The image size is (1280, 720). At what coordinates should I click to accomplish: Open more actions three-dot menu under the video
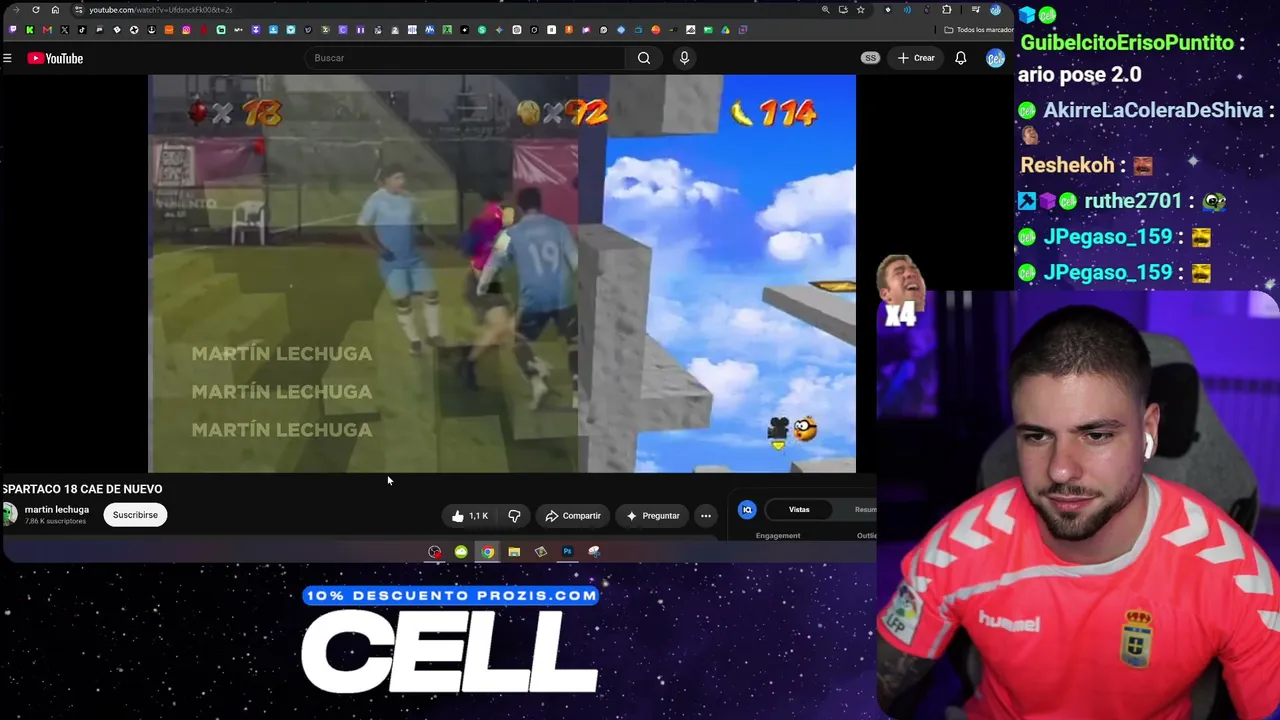coord(706,516)
